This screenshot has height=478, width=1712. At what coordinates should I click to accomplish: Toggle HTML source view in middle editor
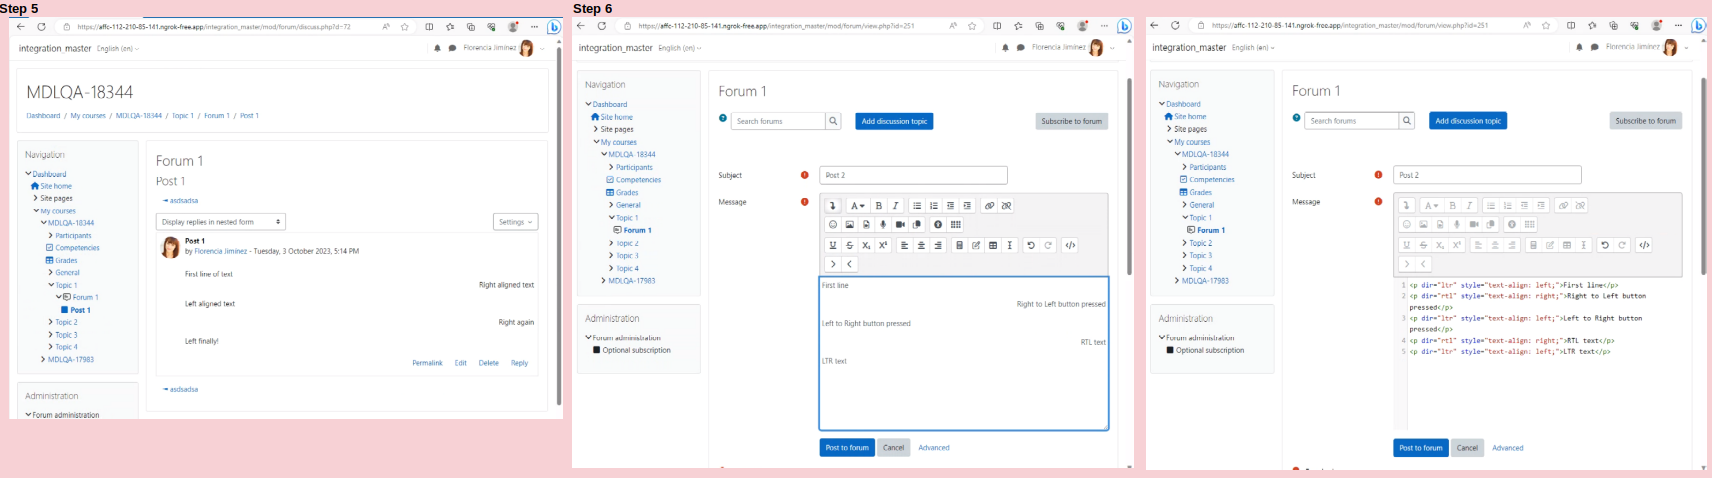click(1070, 245)
